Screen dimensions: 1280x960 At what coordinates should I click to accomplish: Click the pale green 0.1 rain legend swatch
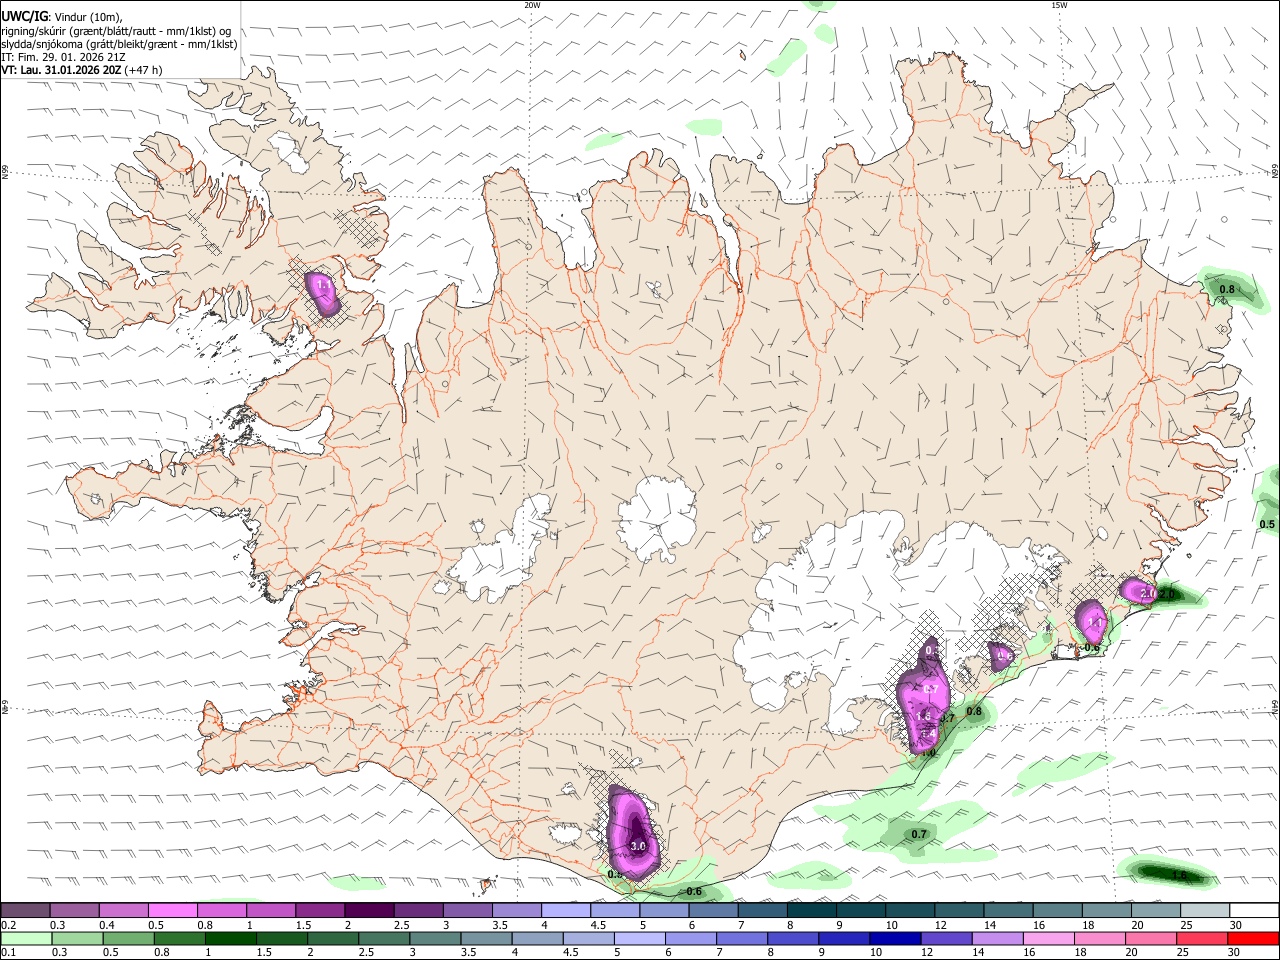(26, 939)
